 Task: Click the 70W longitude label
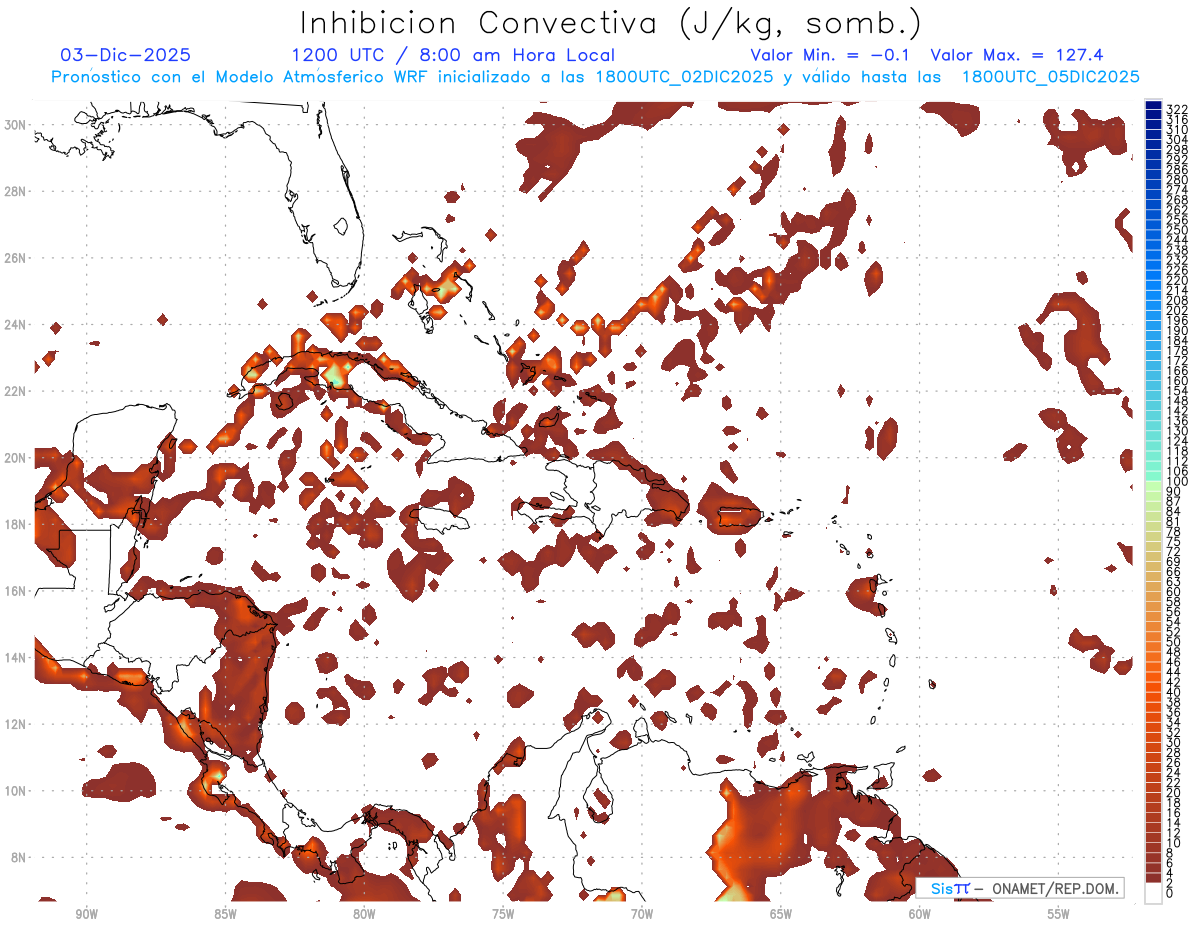(x=642, y=913)
